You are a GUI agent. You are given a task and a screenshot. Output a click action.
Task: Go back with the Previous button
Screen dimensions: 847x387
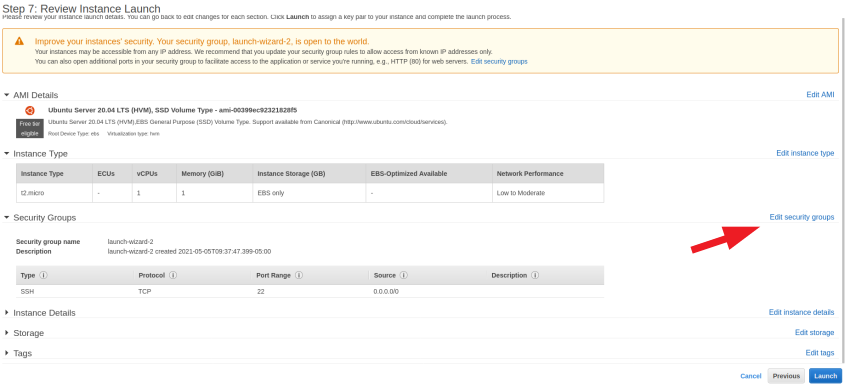click(786, 376)
